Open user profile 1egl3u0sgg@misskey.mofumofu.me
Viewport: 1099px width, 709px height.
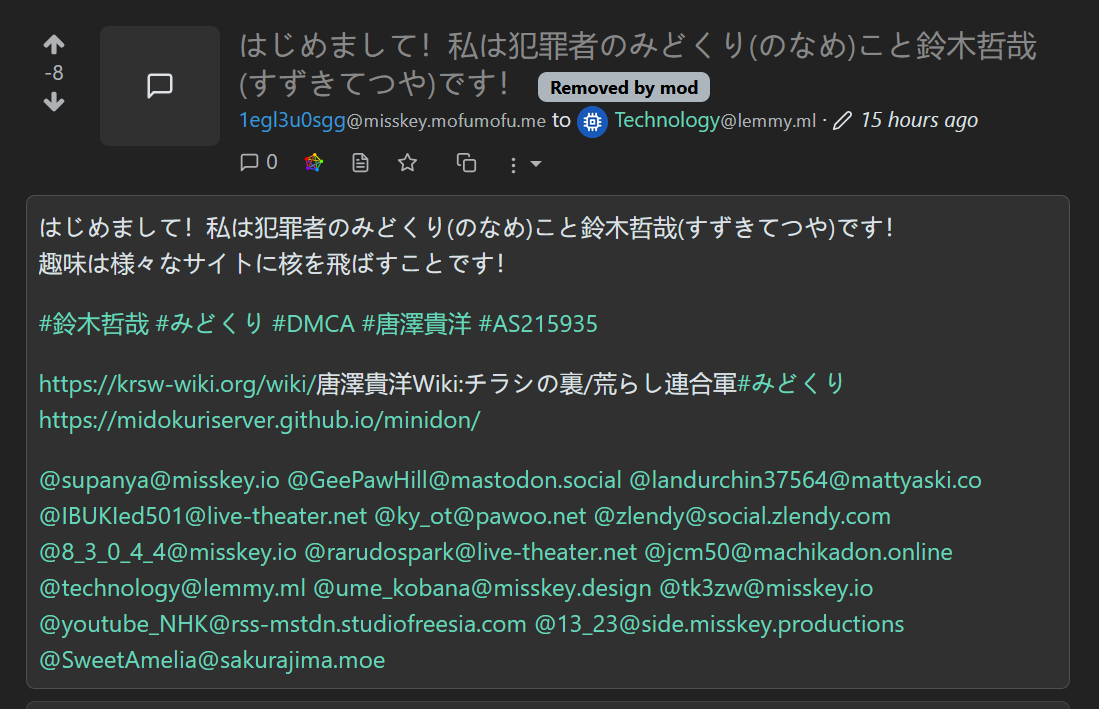[x=392, y=121]
